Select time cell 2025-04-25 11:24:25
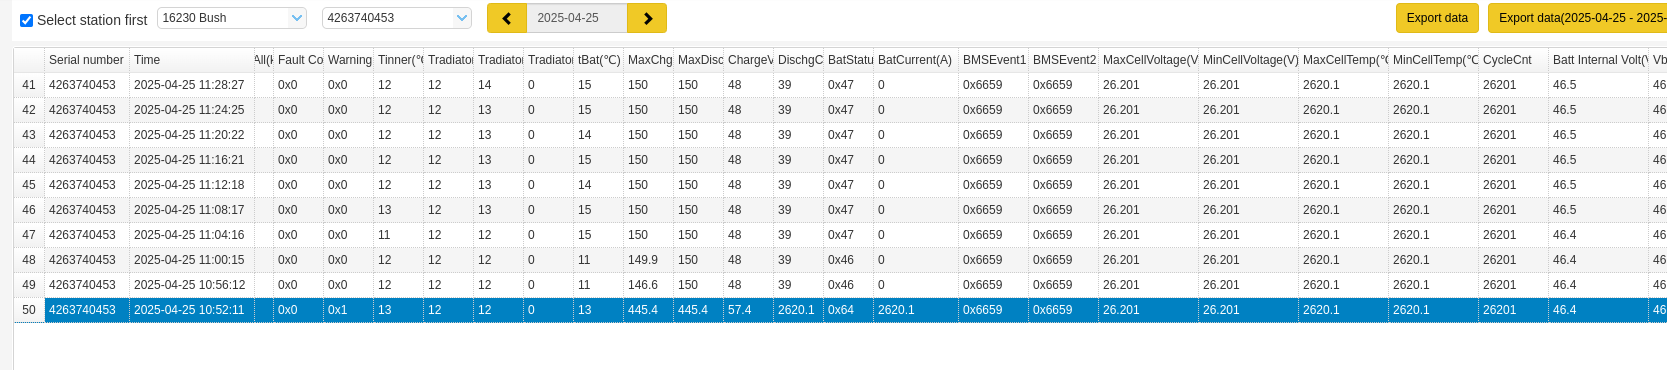Image resolution: width=1667 pixels, height=370 pixels. (192, 110)
